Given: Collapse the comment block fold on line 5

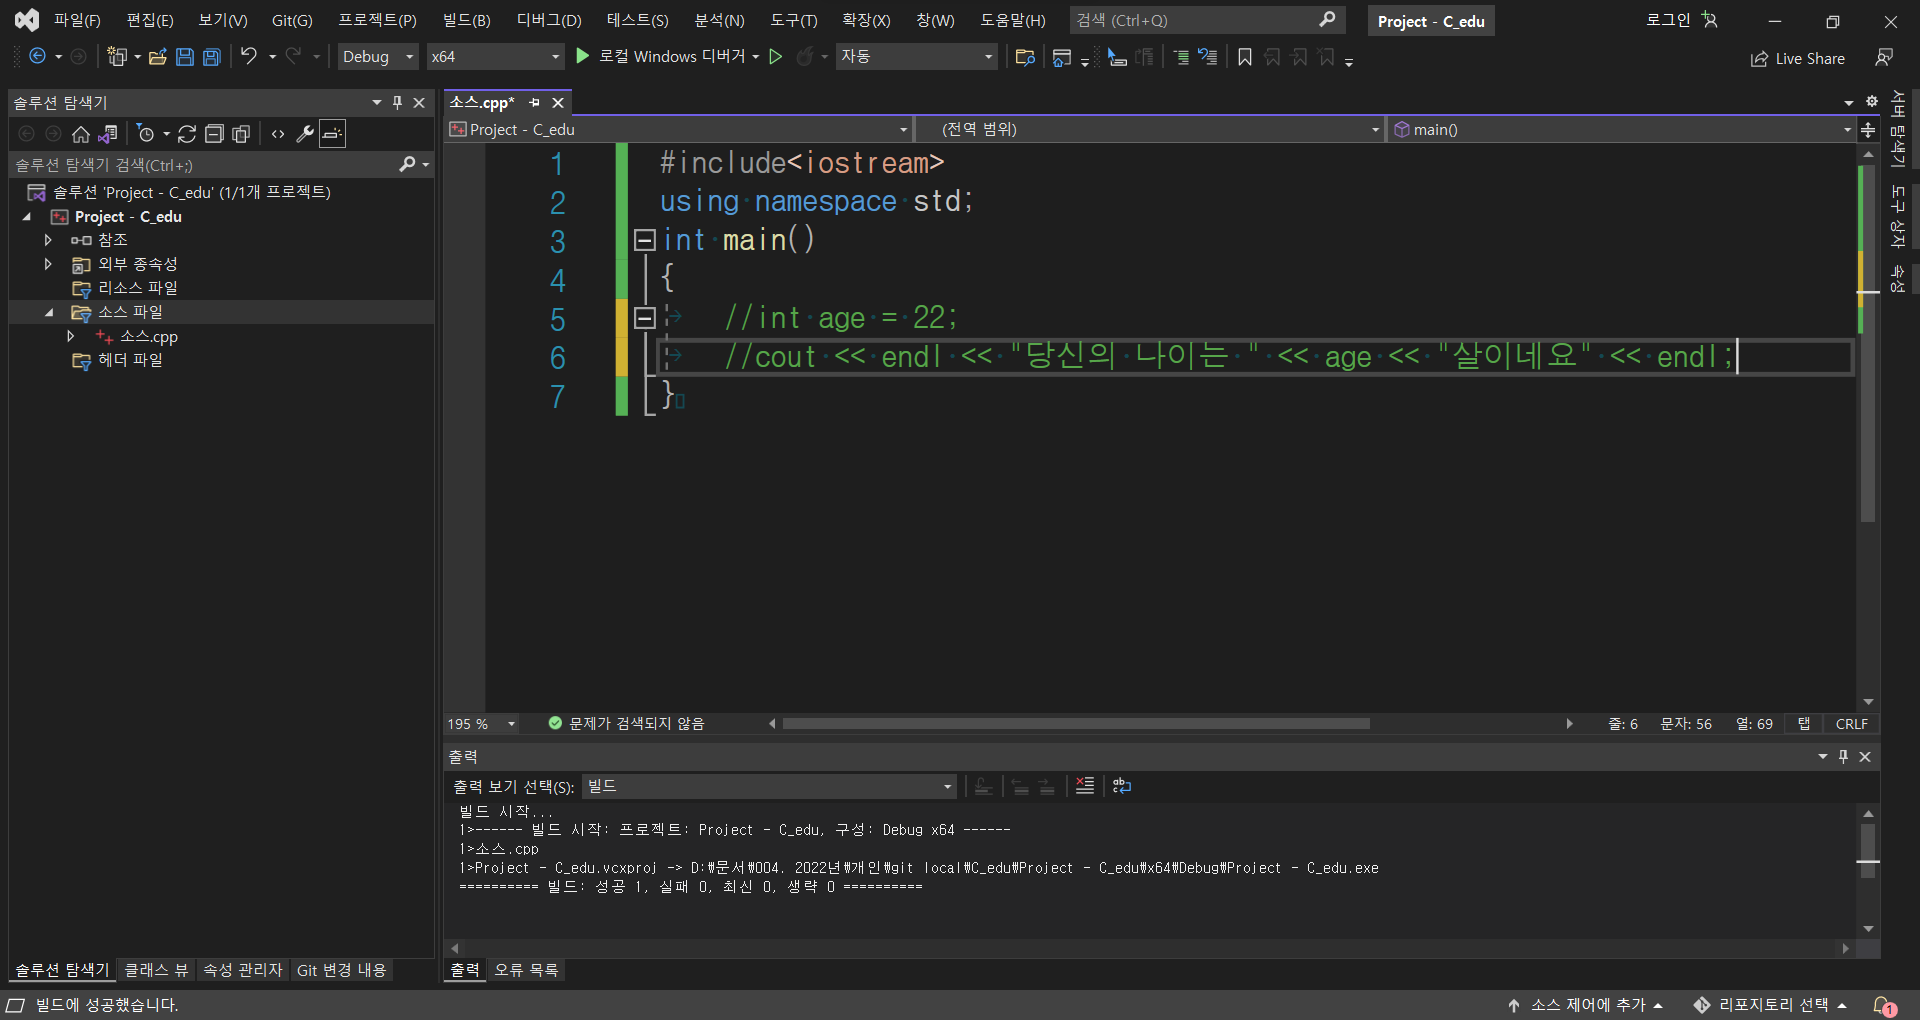Looking at the screenshot, I should [645, 318].
